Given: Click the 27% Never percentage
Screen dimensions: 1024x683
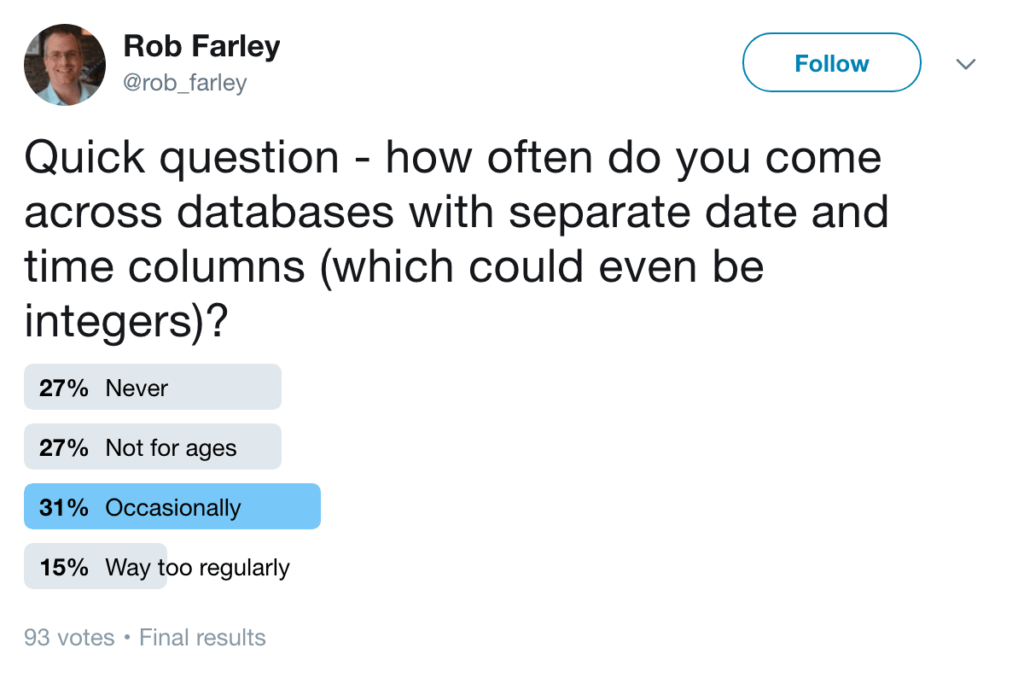Looking at the screenshot, I should coord(63,387).
